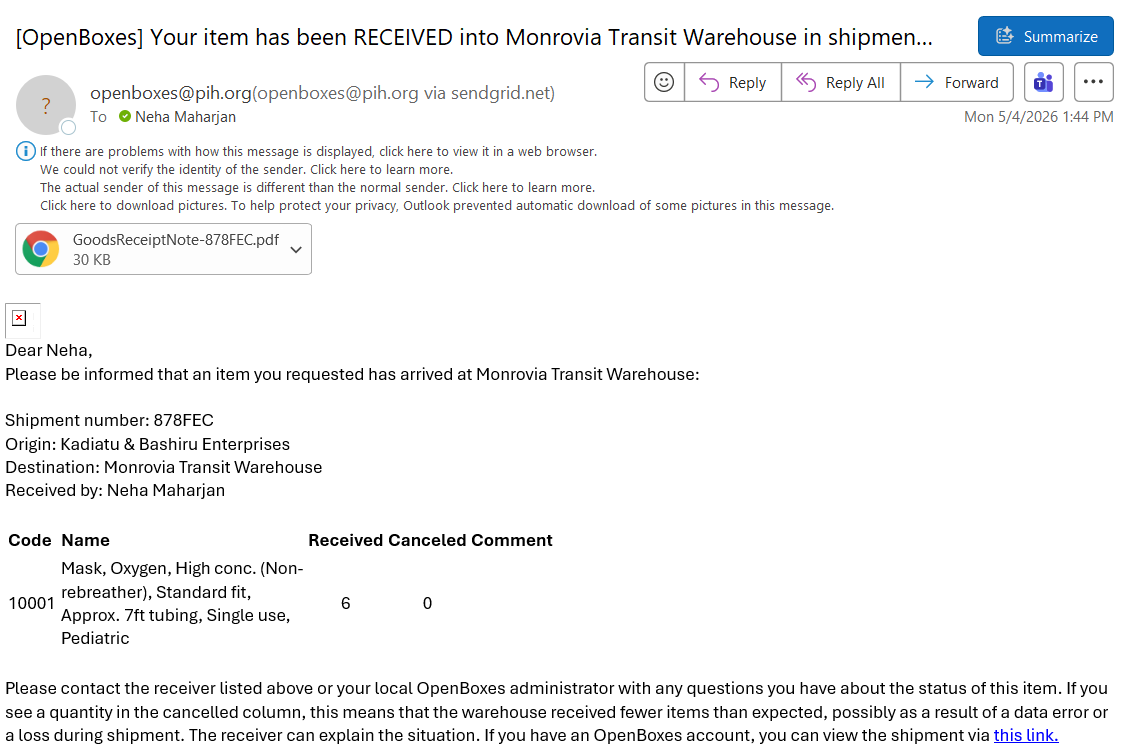
Task: Click the info icon beside message warnings
Action: (x=25, y=151)
